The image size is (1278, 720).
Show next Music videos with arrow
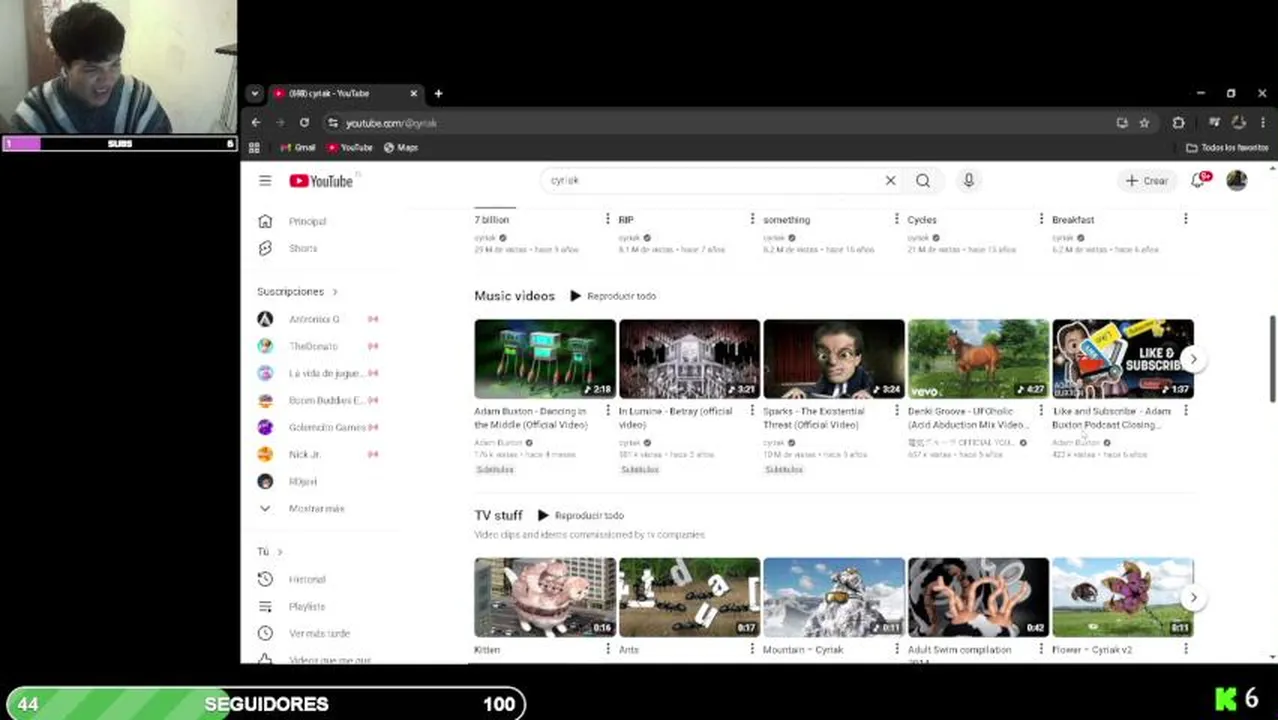coord(1193,359)
